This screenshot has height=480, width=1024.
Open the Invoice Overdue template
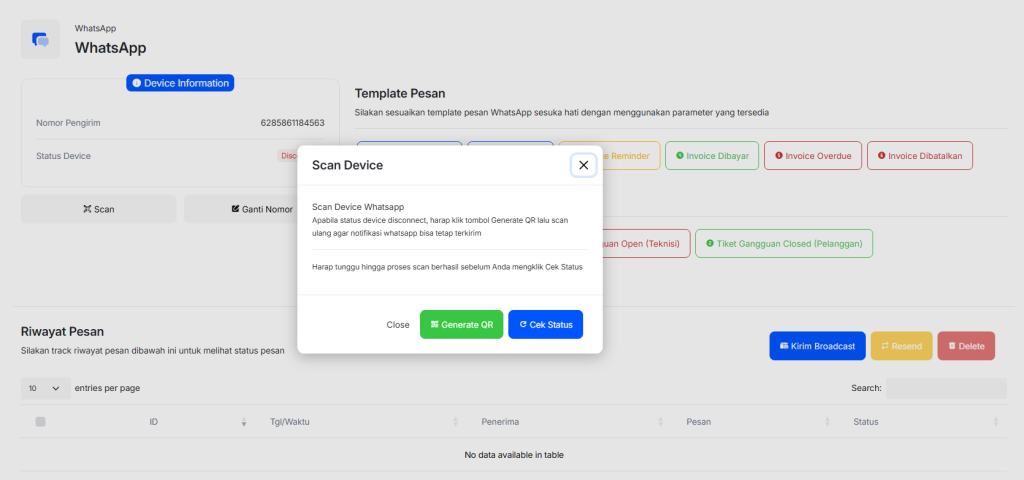point(812,155)
